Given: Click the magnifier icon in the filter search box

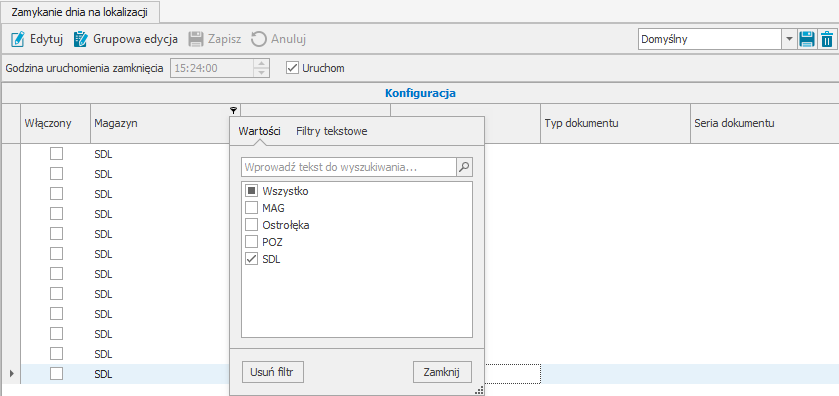Looking at the screenshot, I should pos(464,167).
